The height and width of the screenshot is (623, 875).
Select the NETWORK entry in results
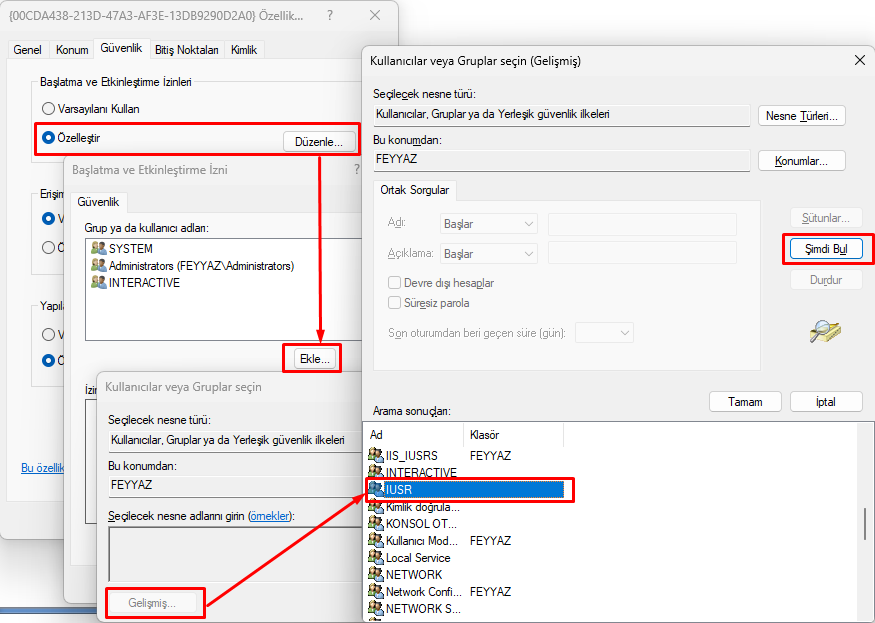tap(413, 575)
